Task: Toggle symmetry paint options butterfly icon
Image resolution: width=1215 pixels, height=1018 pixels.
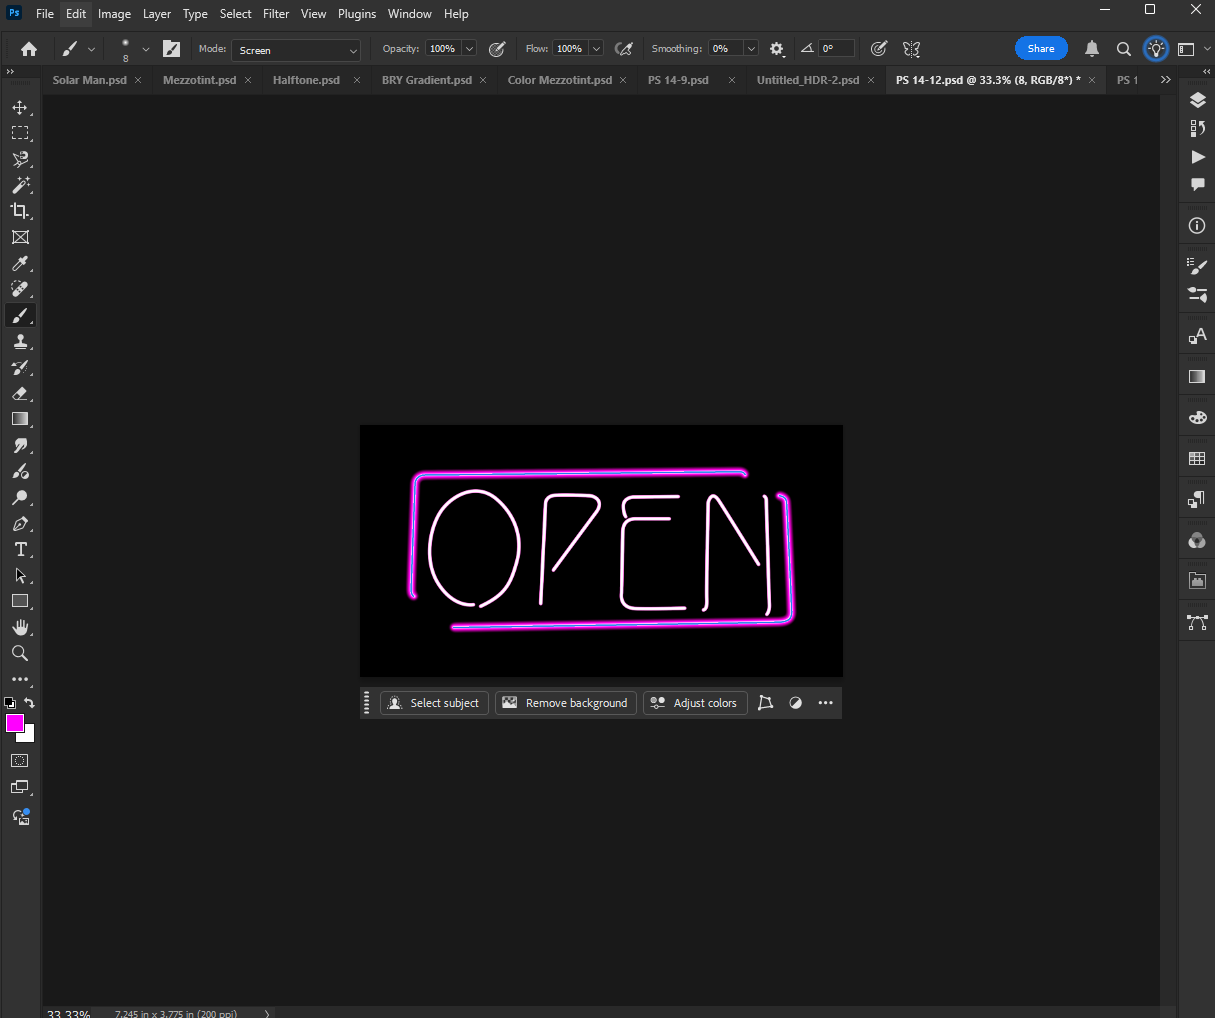Action: coord(911,49)
